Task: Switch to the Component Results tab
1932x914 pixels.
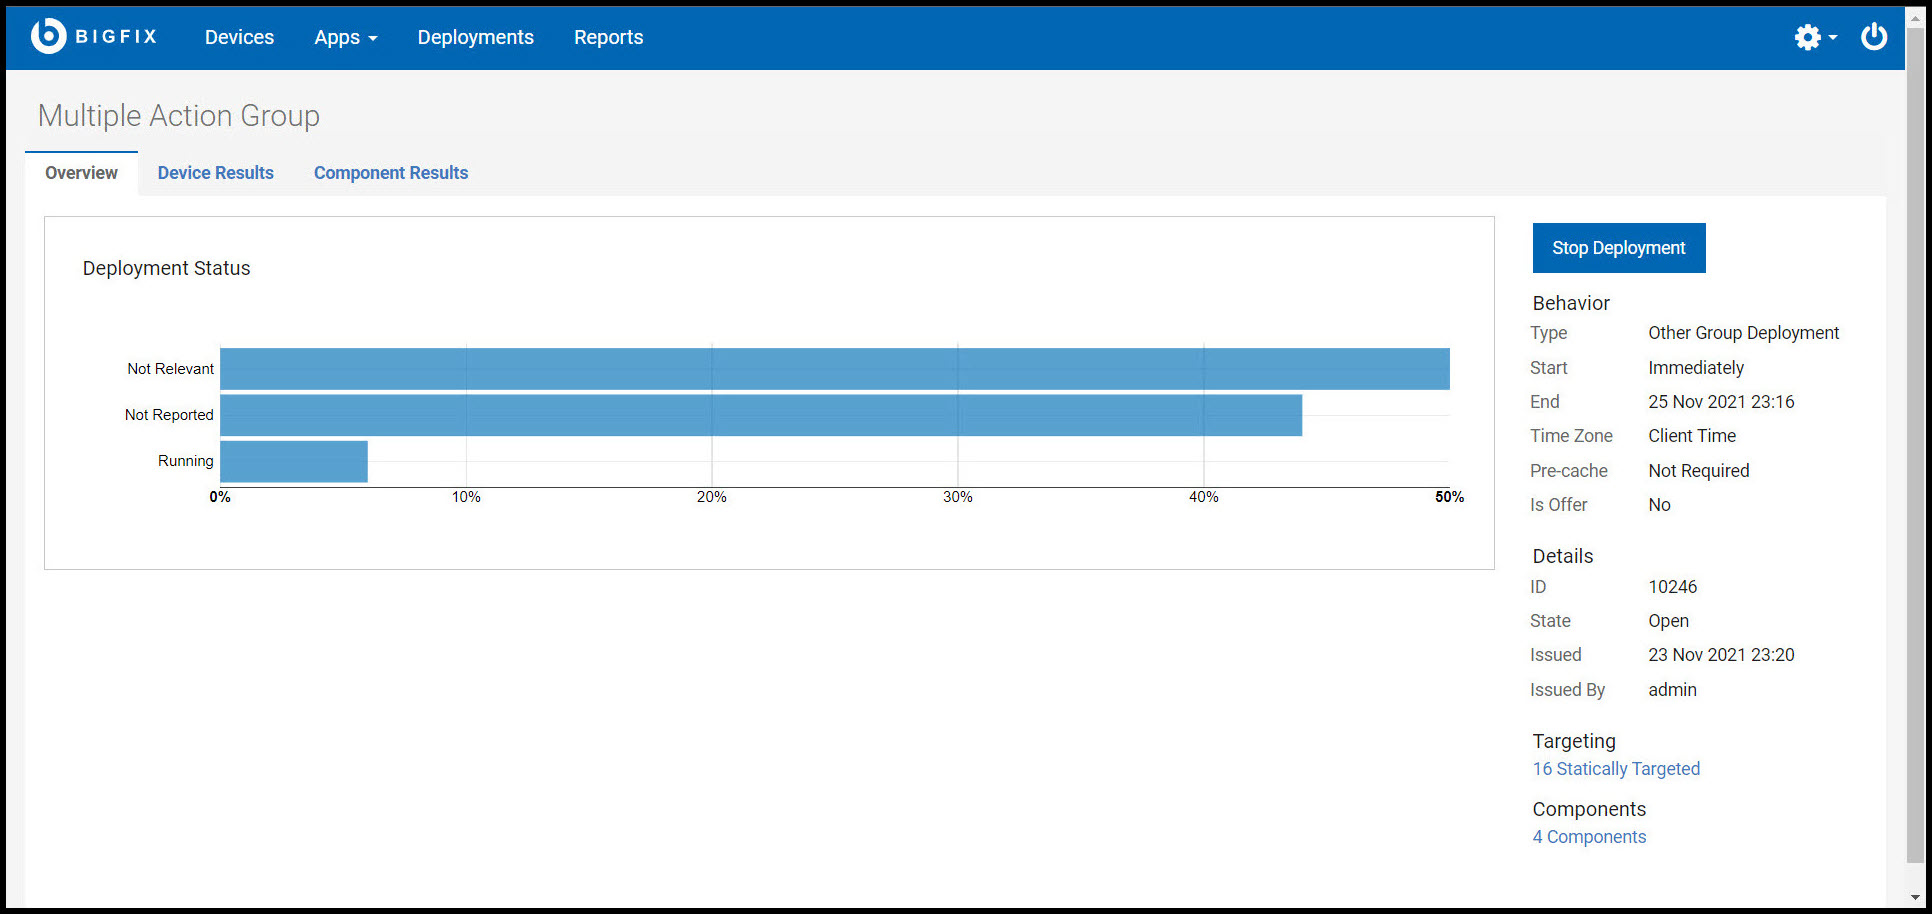Action: [390, 172]
